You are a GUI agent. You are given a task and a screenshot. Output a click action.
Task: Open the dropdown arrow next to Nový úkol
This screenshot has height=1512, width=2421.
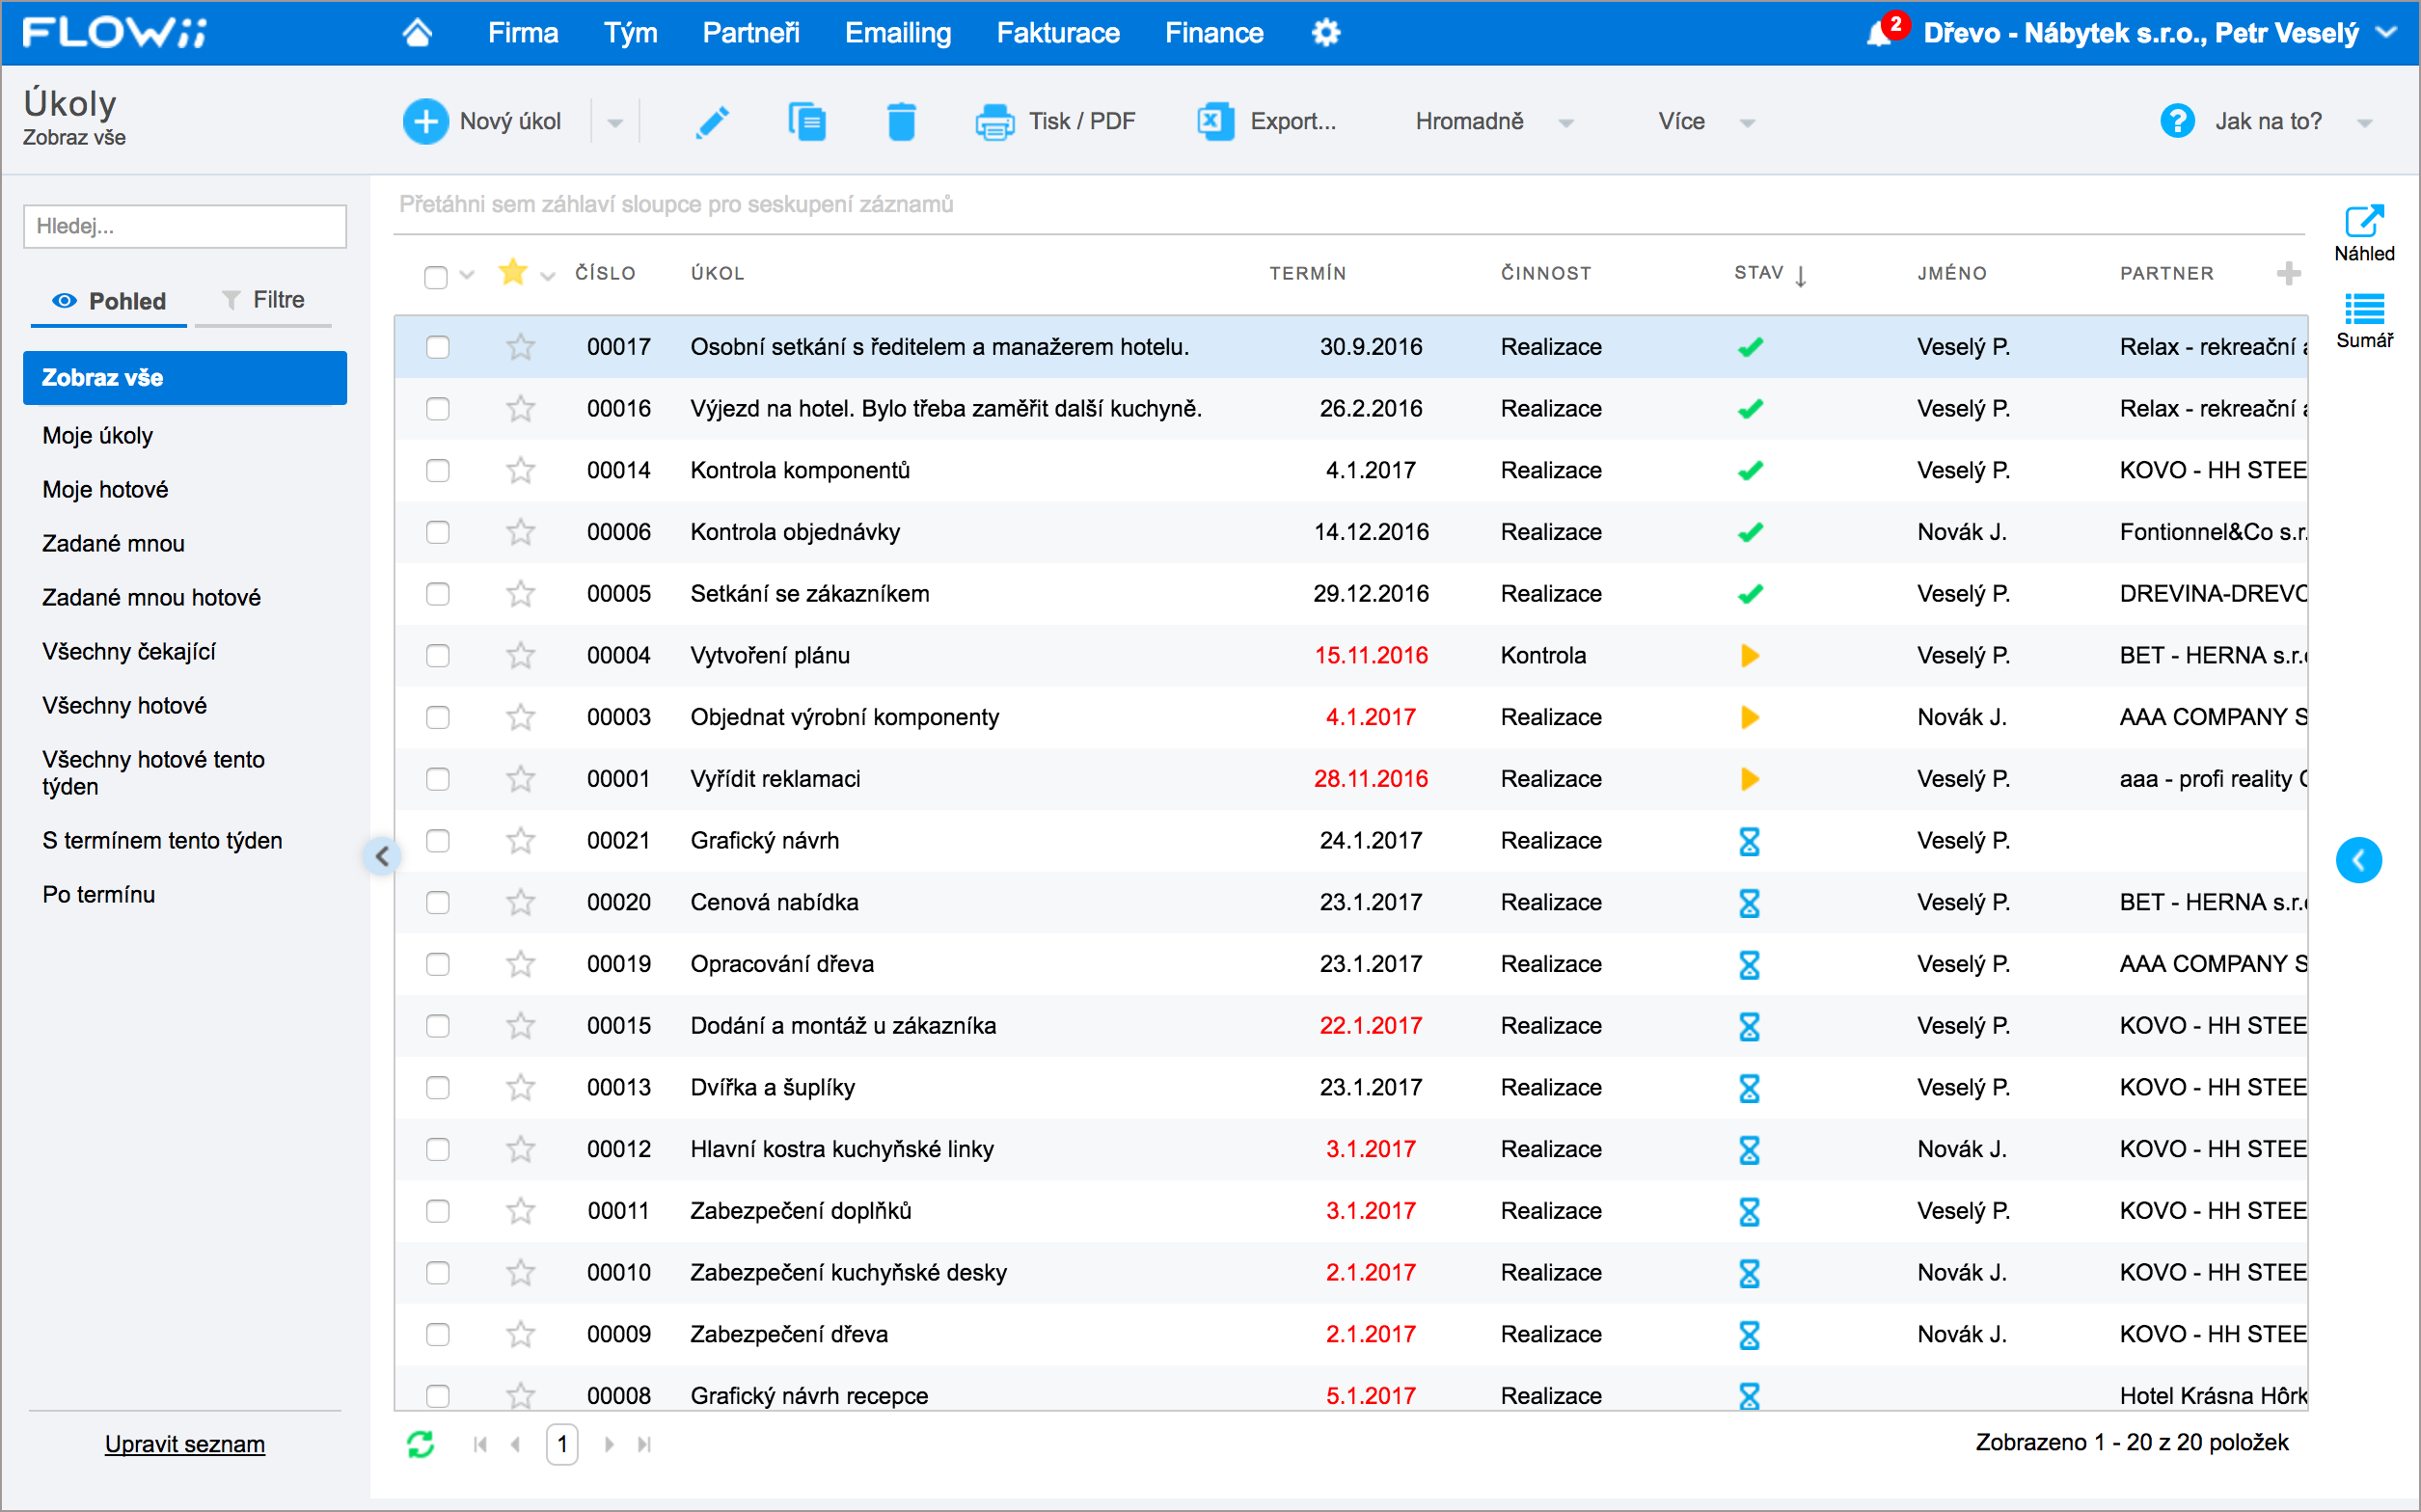[615, 123]
